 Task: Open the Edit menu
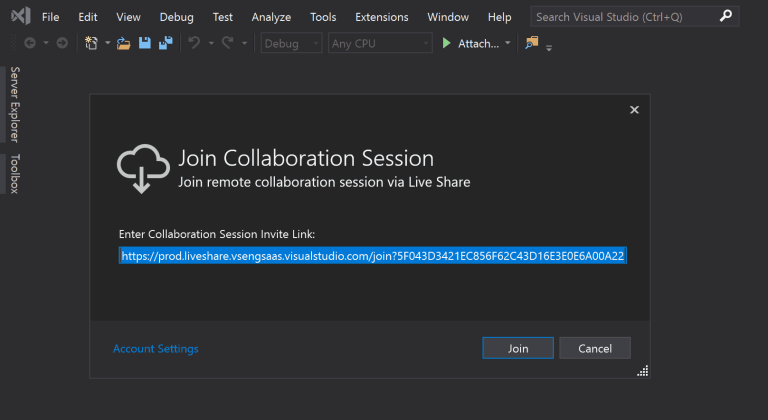(x=88, y=17)
